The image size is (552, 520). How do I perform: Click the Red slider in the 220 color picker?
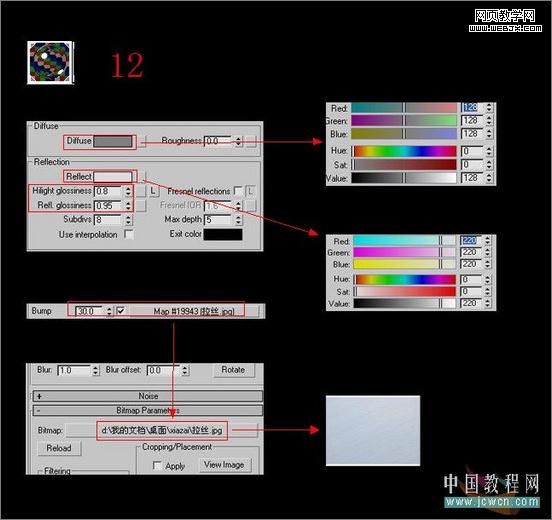coord(404,240)
